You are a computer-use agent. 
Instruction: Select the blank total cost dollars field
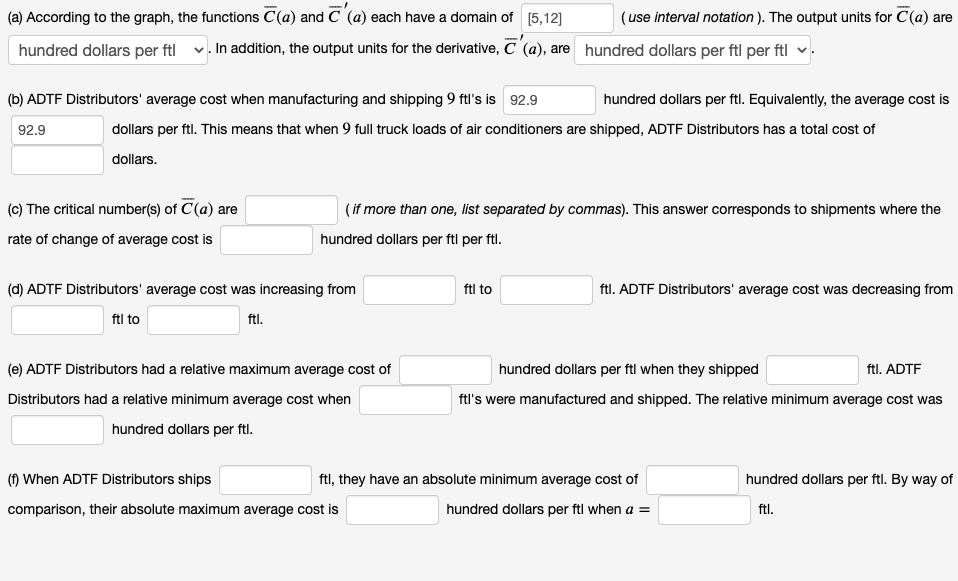(57, 159)
